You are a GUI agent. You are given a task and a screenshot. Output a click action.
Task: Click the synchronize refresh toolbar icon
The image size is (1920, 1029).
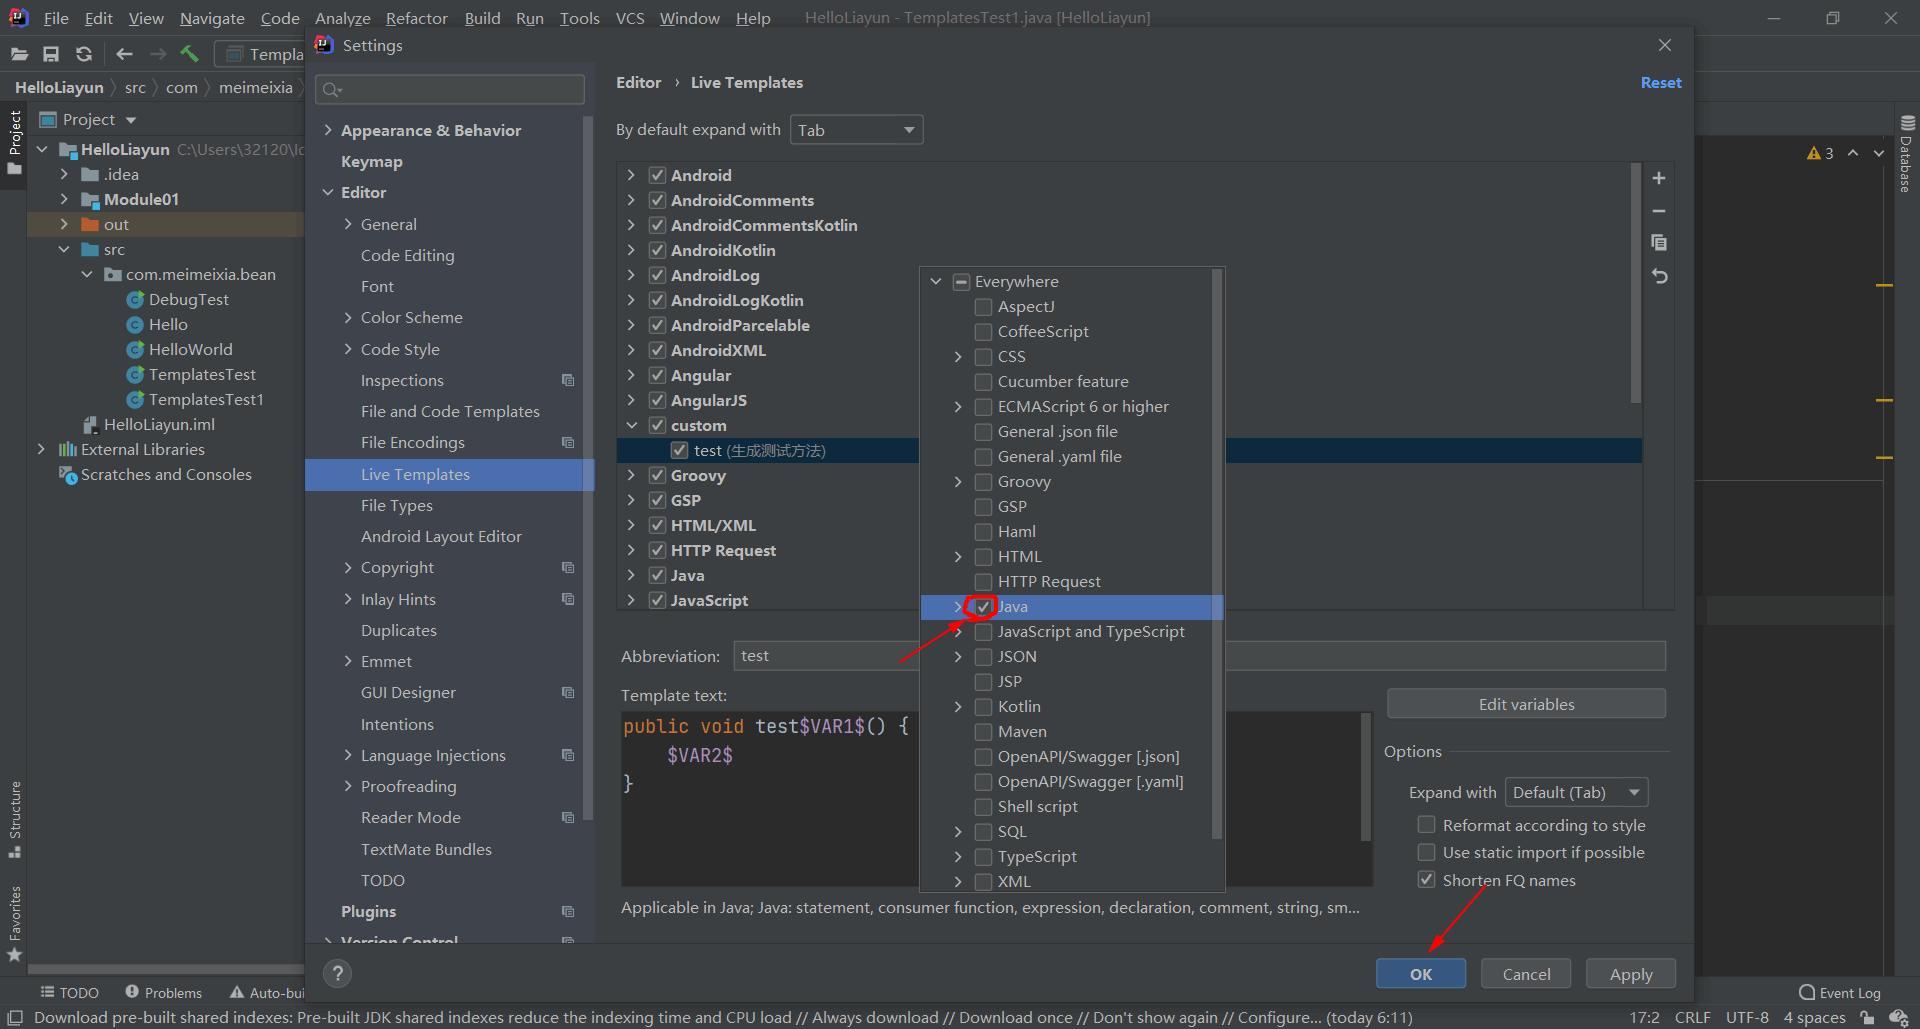[84, 54]
